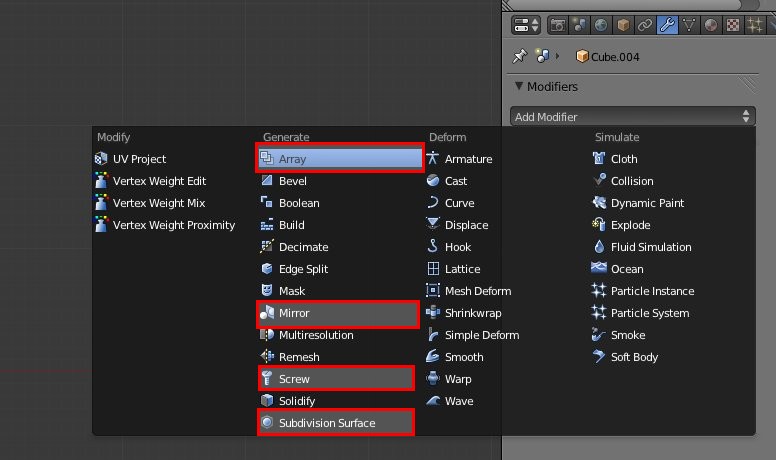Viewport: 776px width, 460px height.
Task: Open the Material properties sphere tab
Action: pyautogui.click(x=710, y=24)
